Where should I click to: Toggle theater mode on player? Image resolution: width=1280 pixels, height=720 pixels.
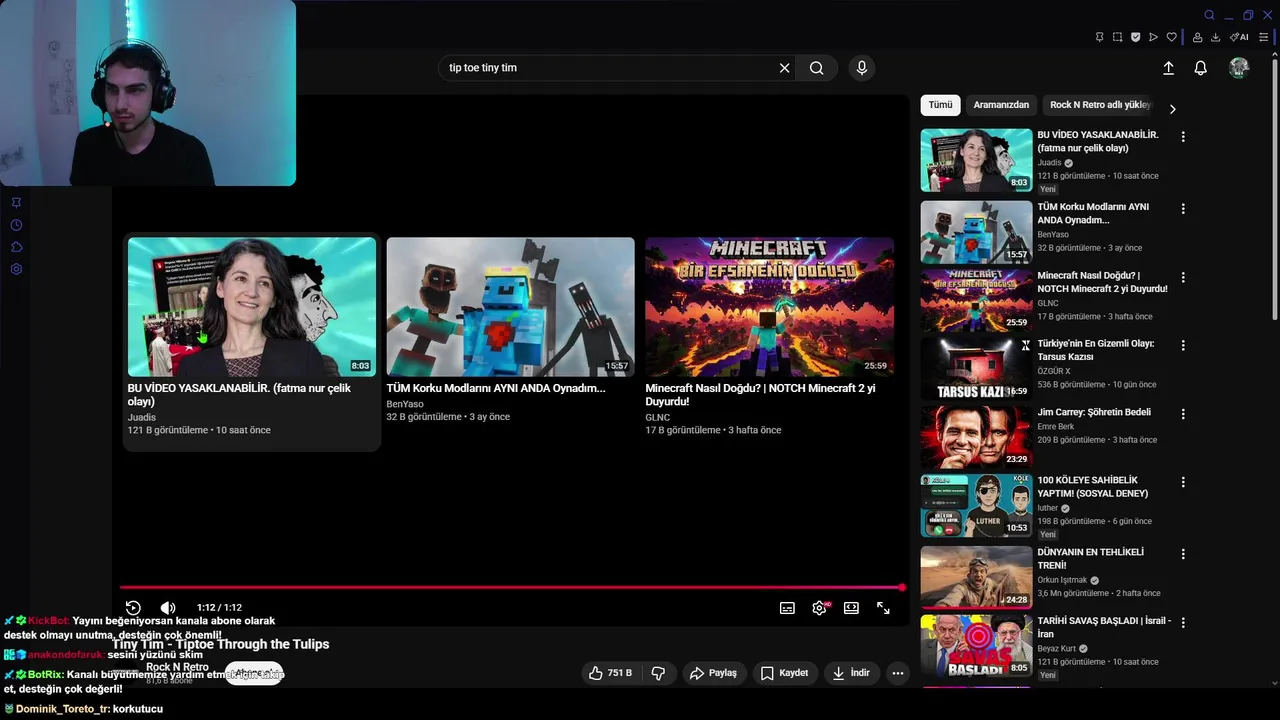click(851, 607)
